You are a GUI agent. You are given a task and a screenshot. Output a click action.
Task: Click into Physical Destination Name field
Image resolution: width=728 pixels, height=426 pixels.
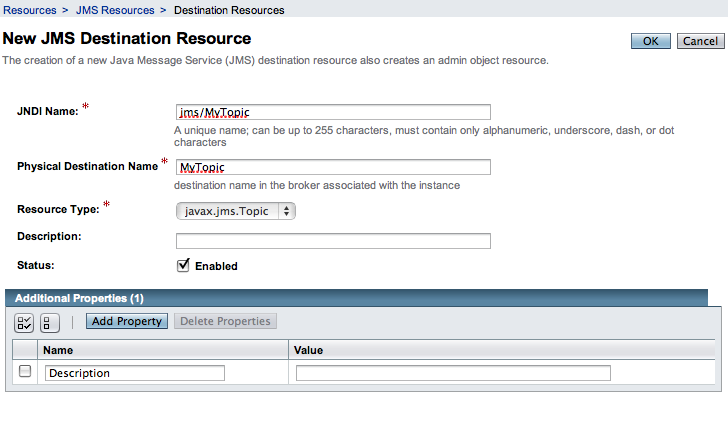pos(333,167)
